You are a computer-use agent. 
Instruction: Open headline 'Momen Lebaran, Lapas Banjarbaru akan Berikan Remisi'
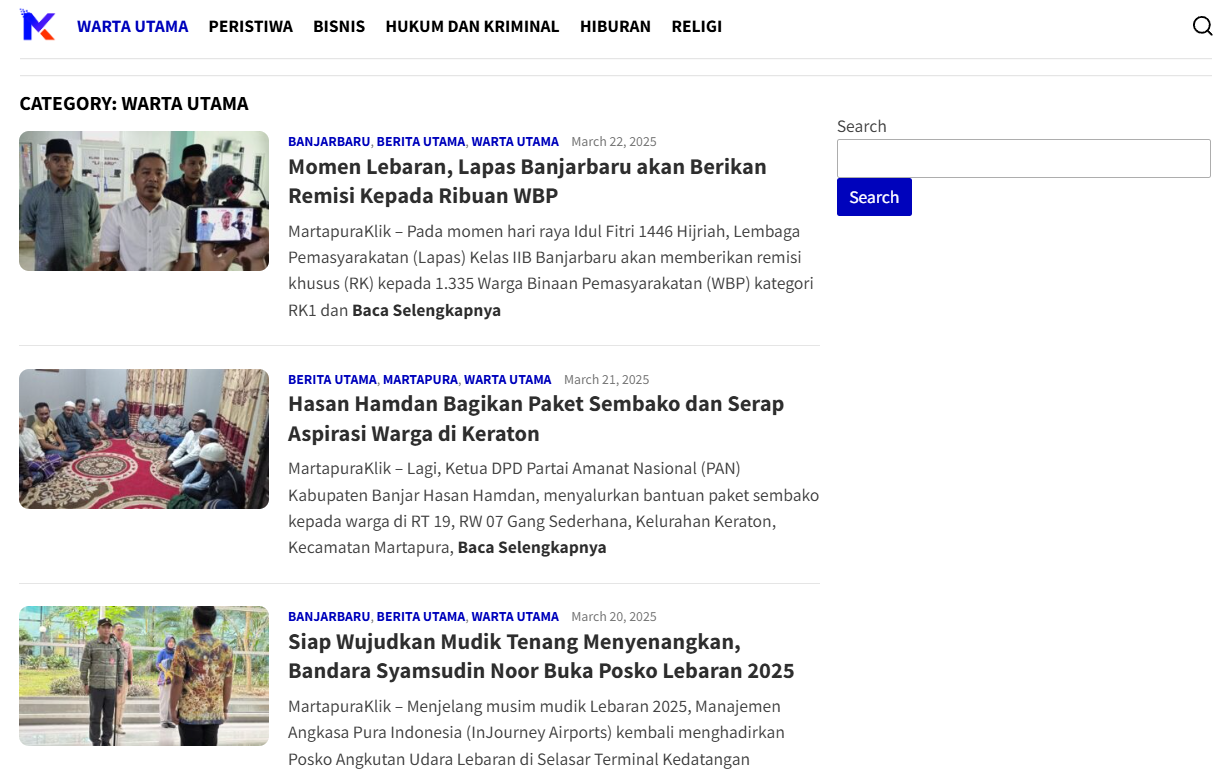[x=527, y=181]
